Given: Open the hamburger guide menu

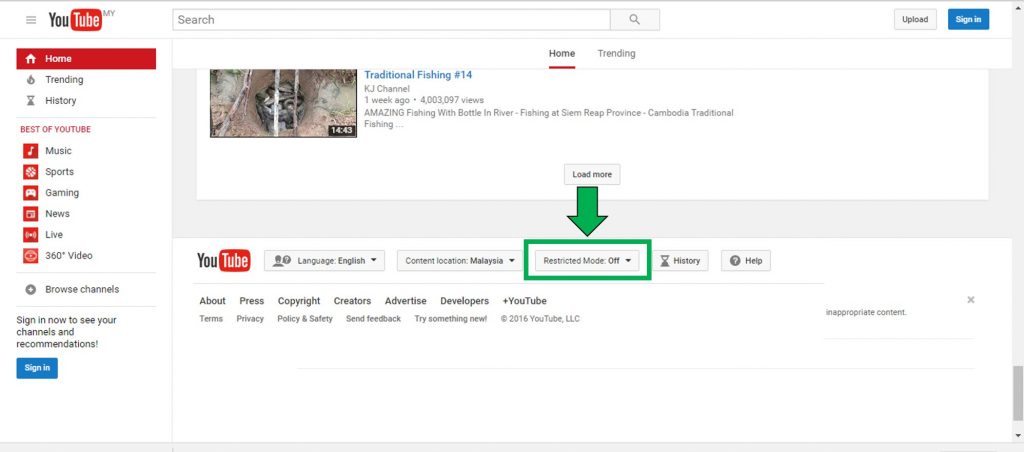Looking at the screenshot, I should tap(31, 20).
